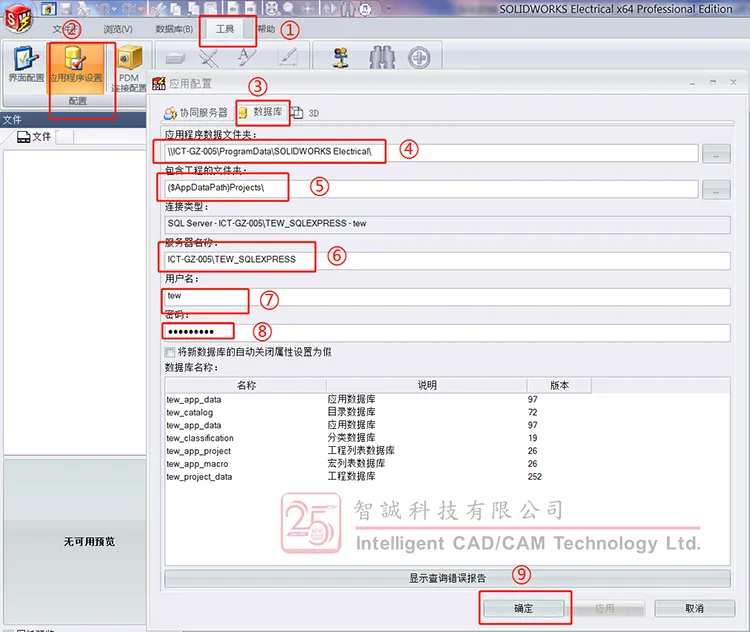
Task: Select the 工具 ribbon tab
Action: pos(225,29)
